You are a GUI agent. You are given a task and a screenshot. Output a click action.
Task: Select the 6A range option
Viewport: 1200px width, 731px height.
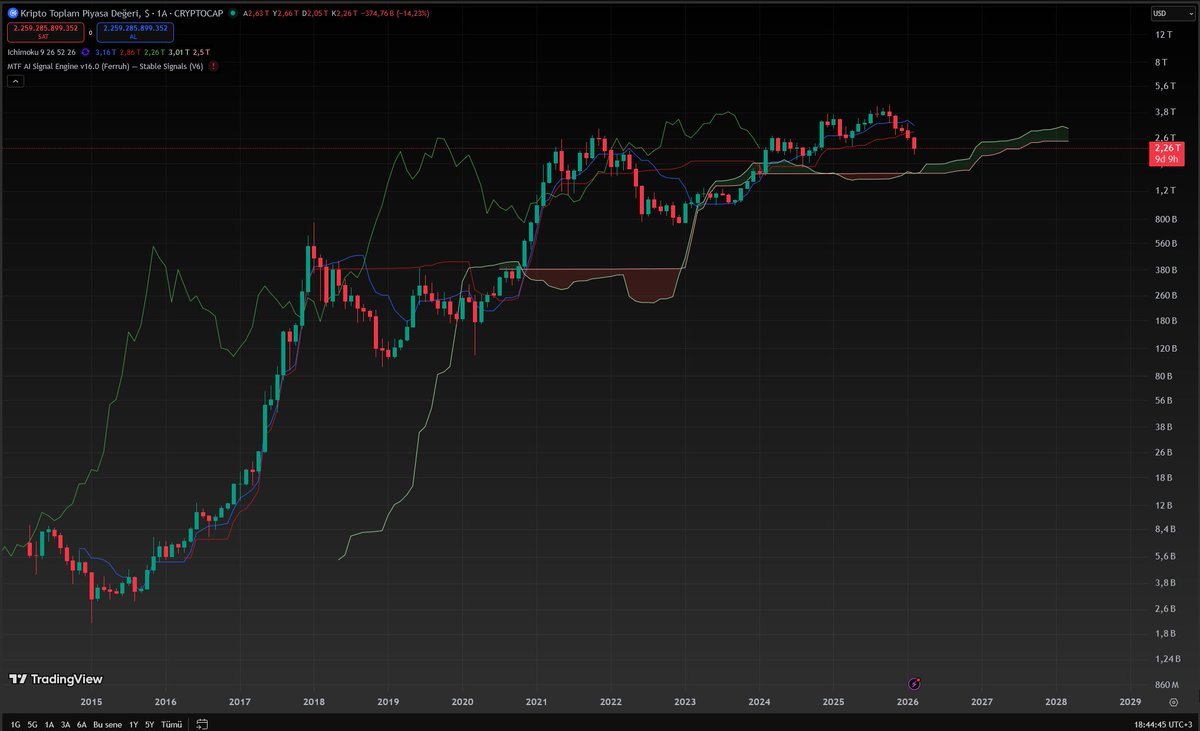tap(81, 723)
